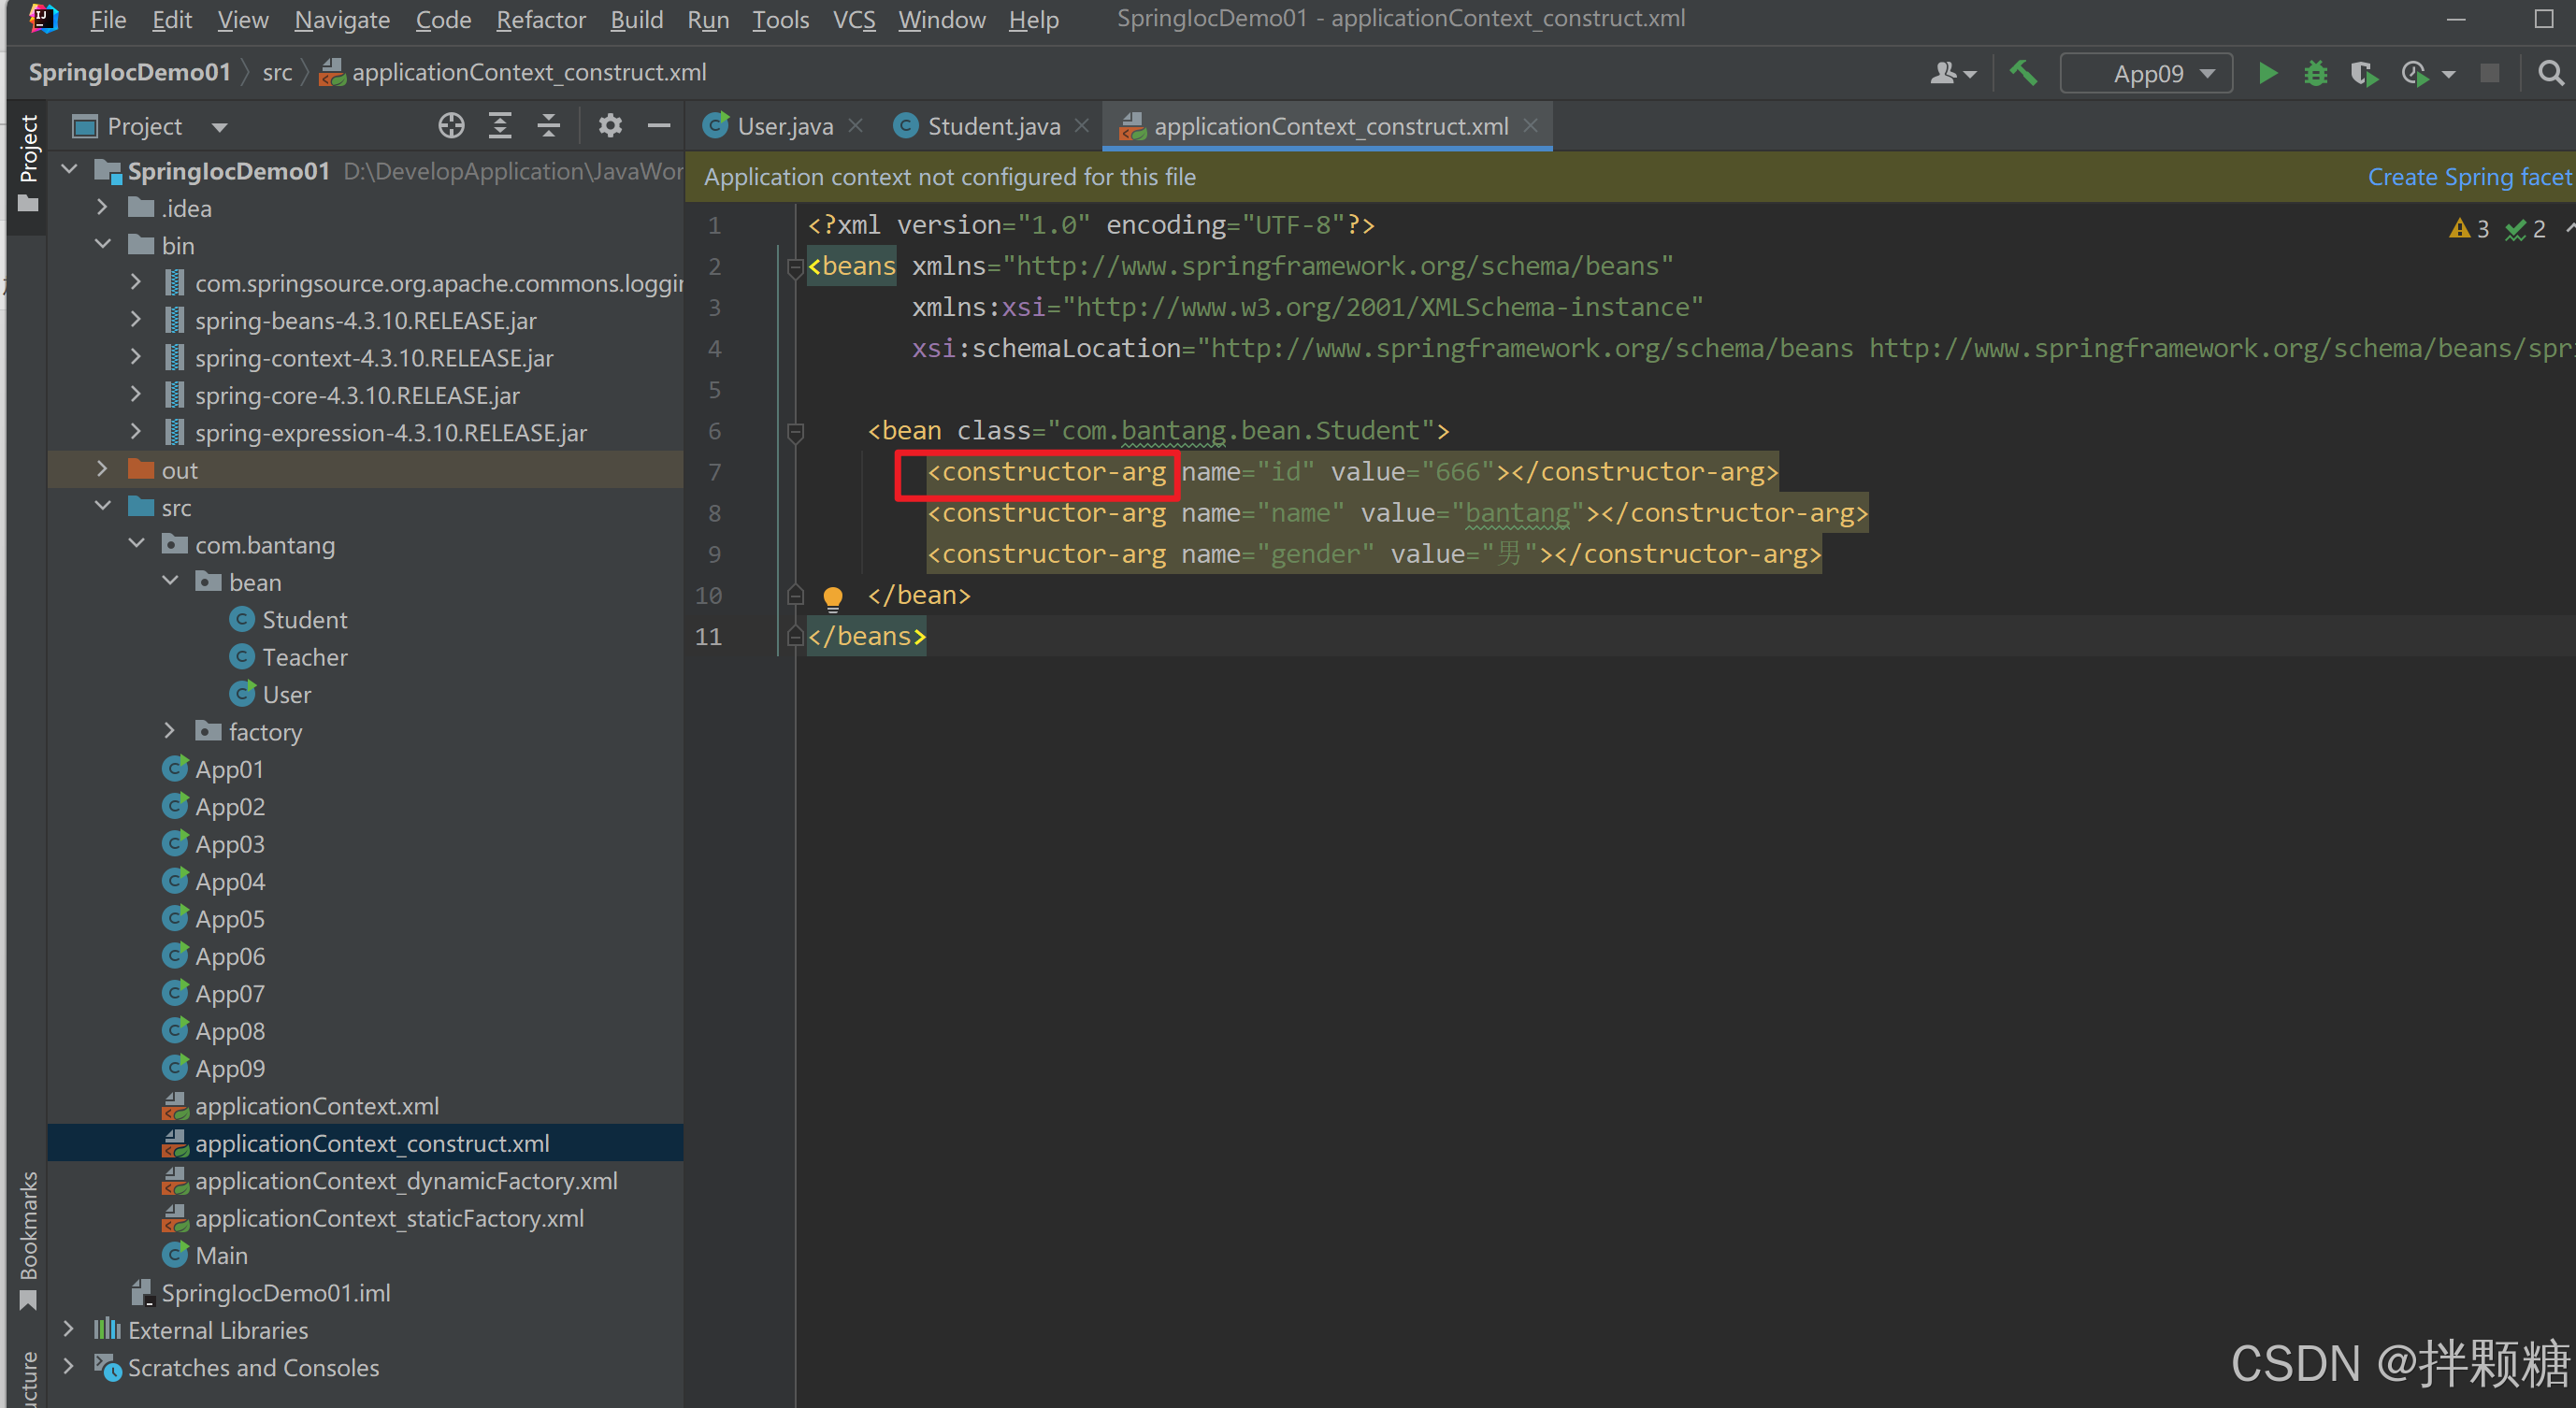Click the yellow intention light bulb
2576x1408 pixels.
click(x=832, y=597)
